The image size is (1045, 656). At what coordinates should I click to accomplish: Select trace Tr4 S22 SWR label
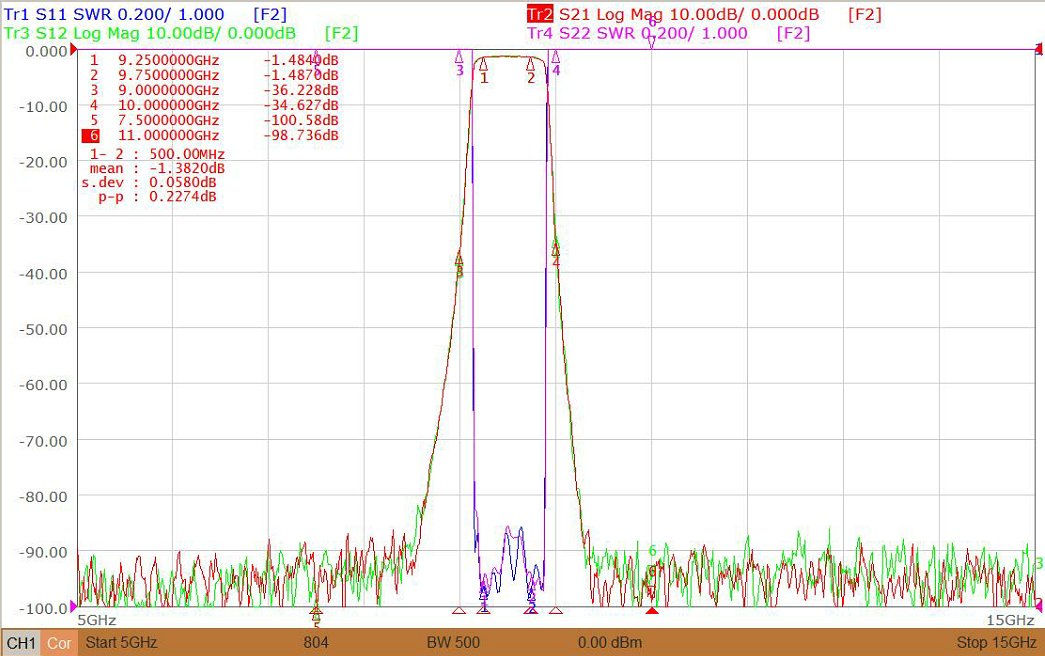click(x=638, y=33)
